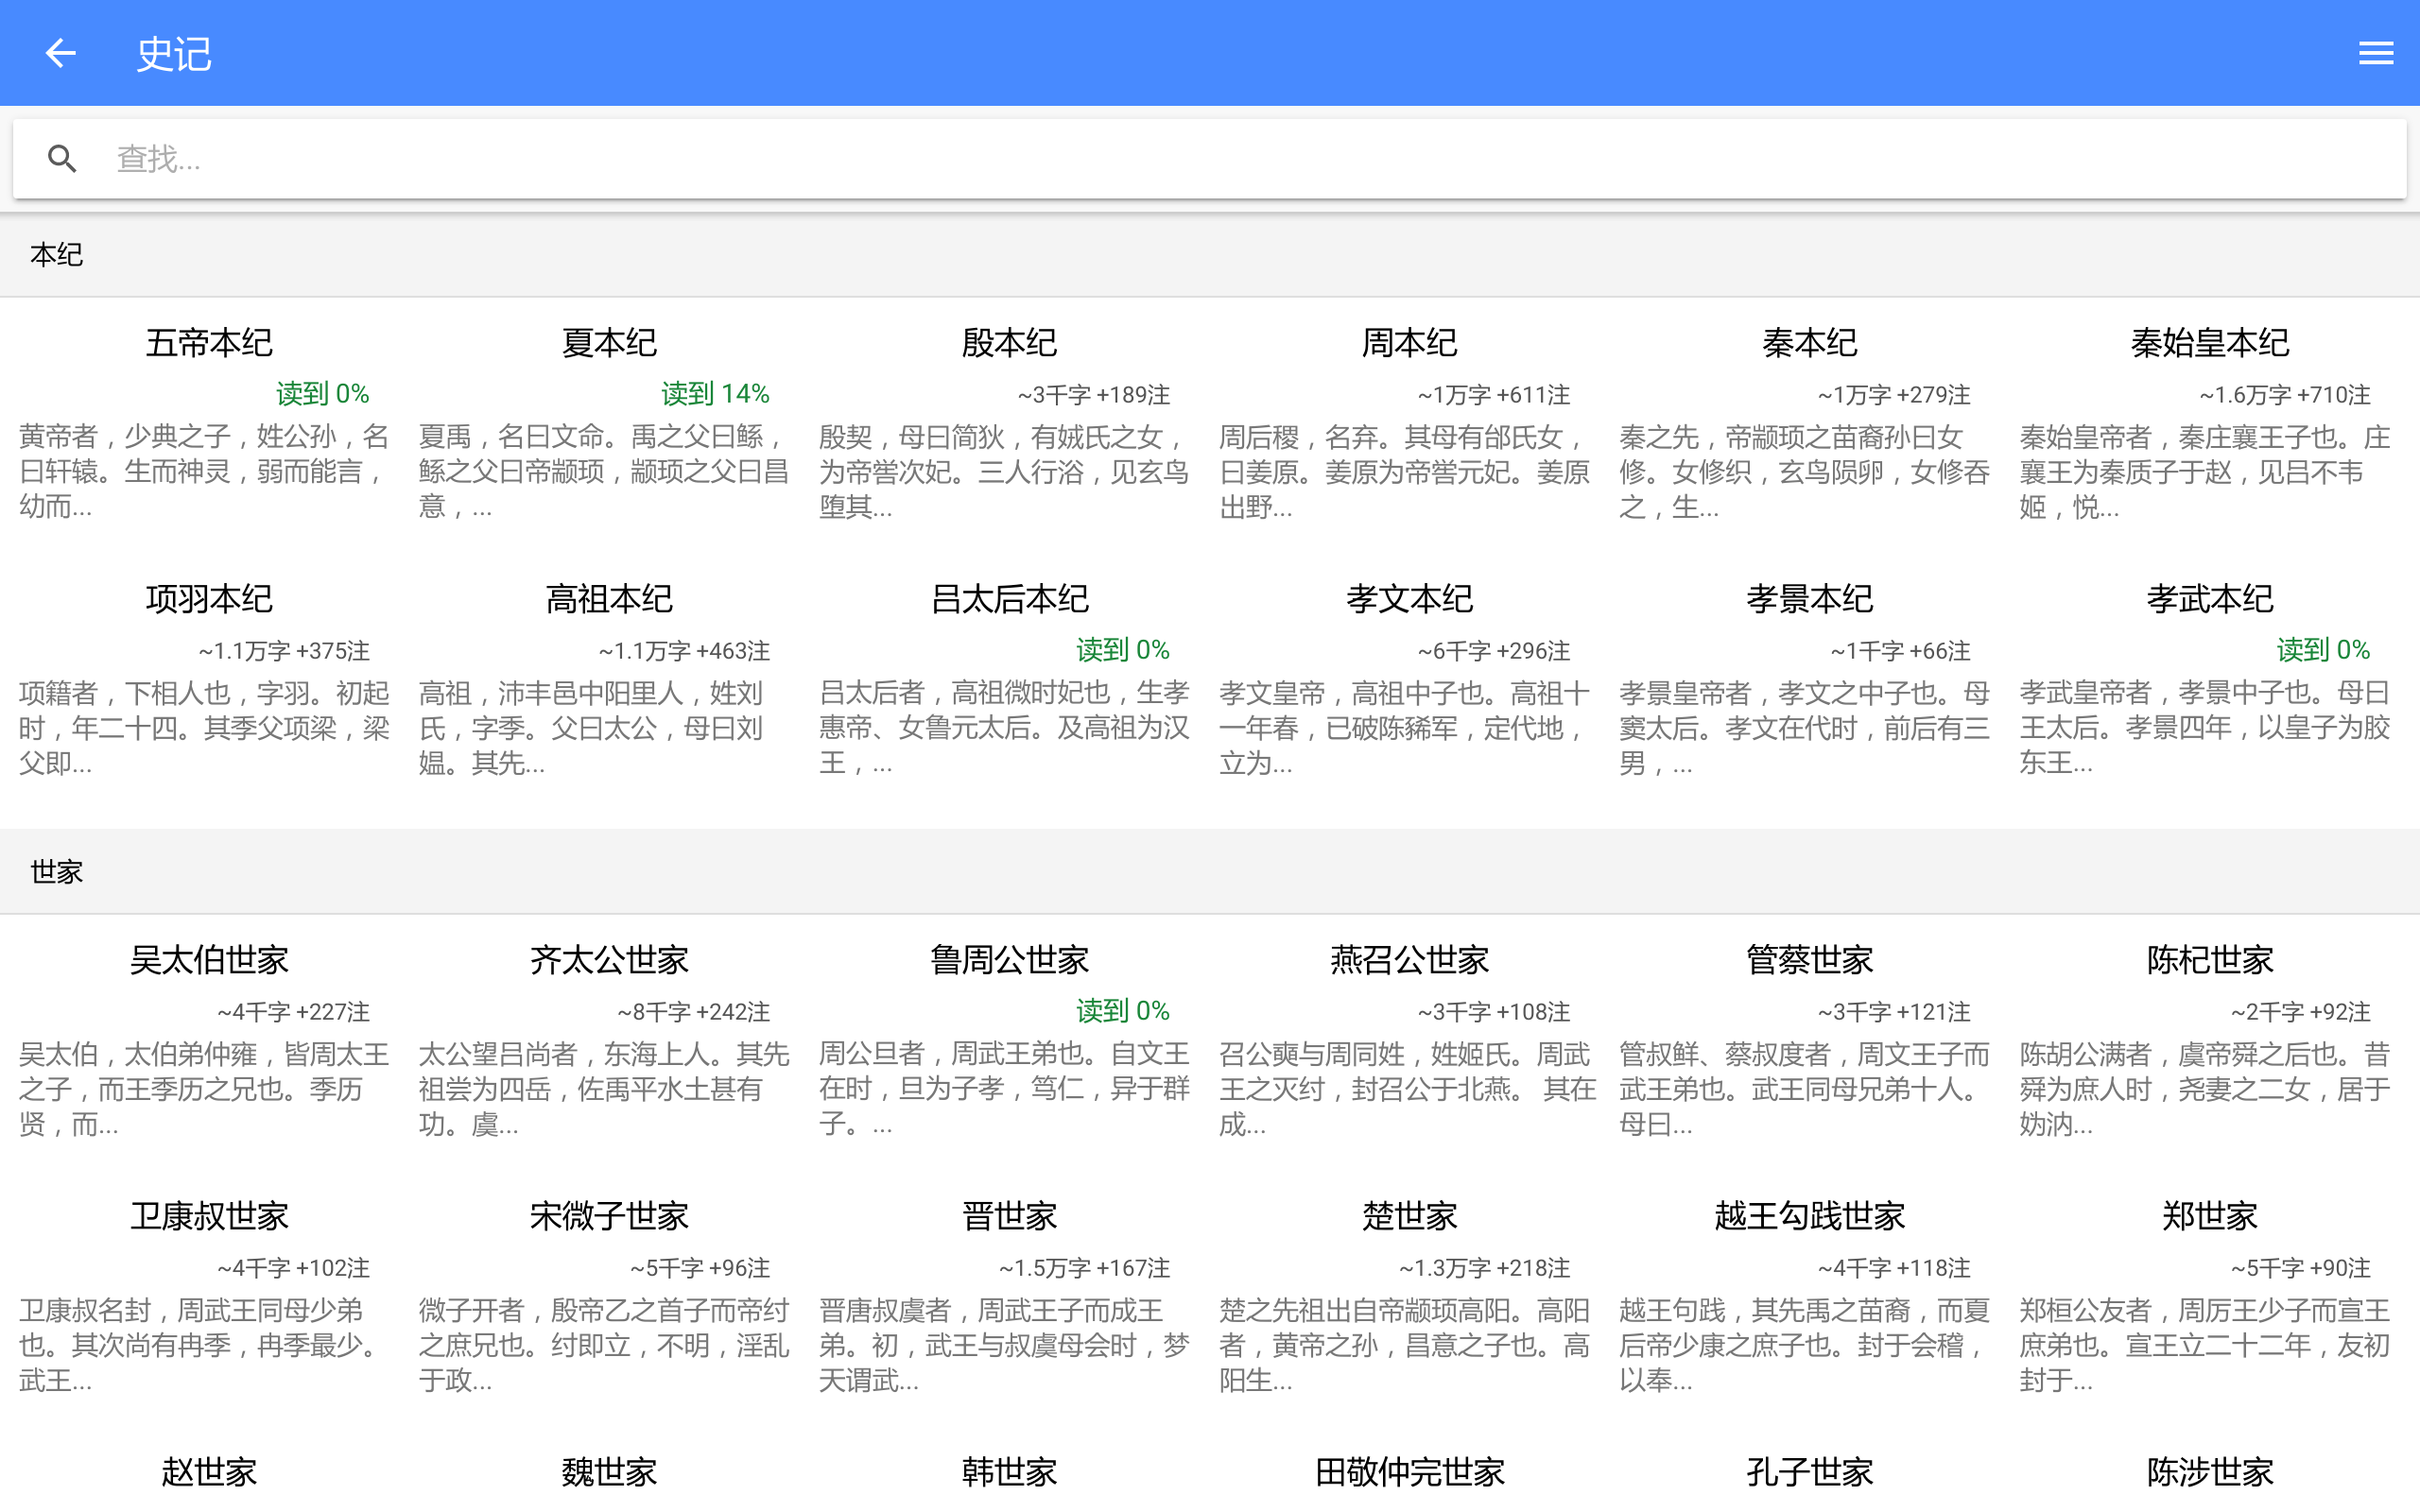Select 孝武本纪 title
2420x1512 pixels.
point(2209,599)
